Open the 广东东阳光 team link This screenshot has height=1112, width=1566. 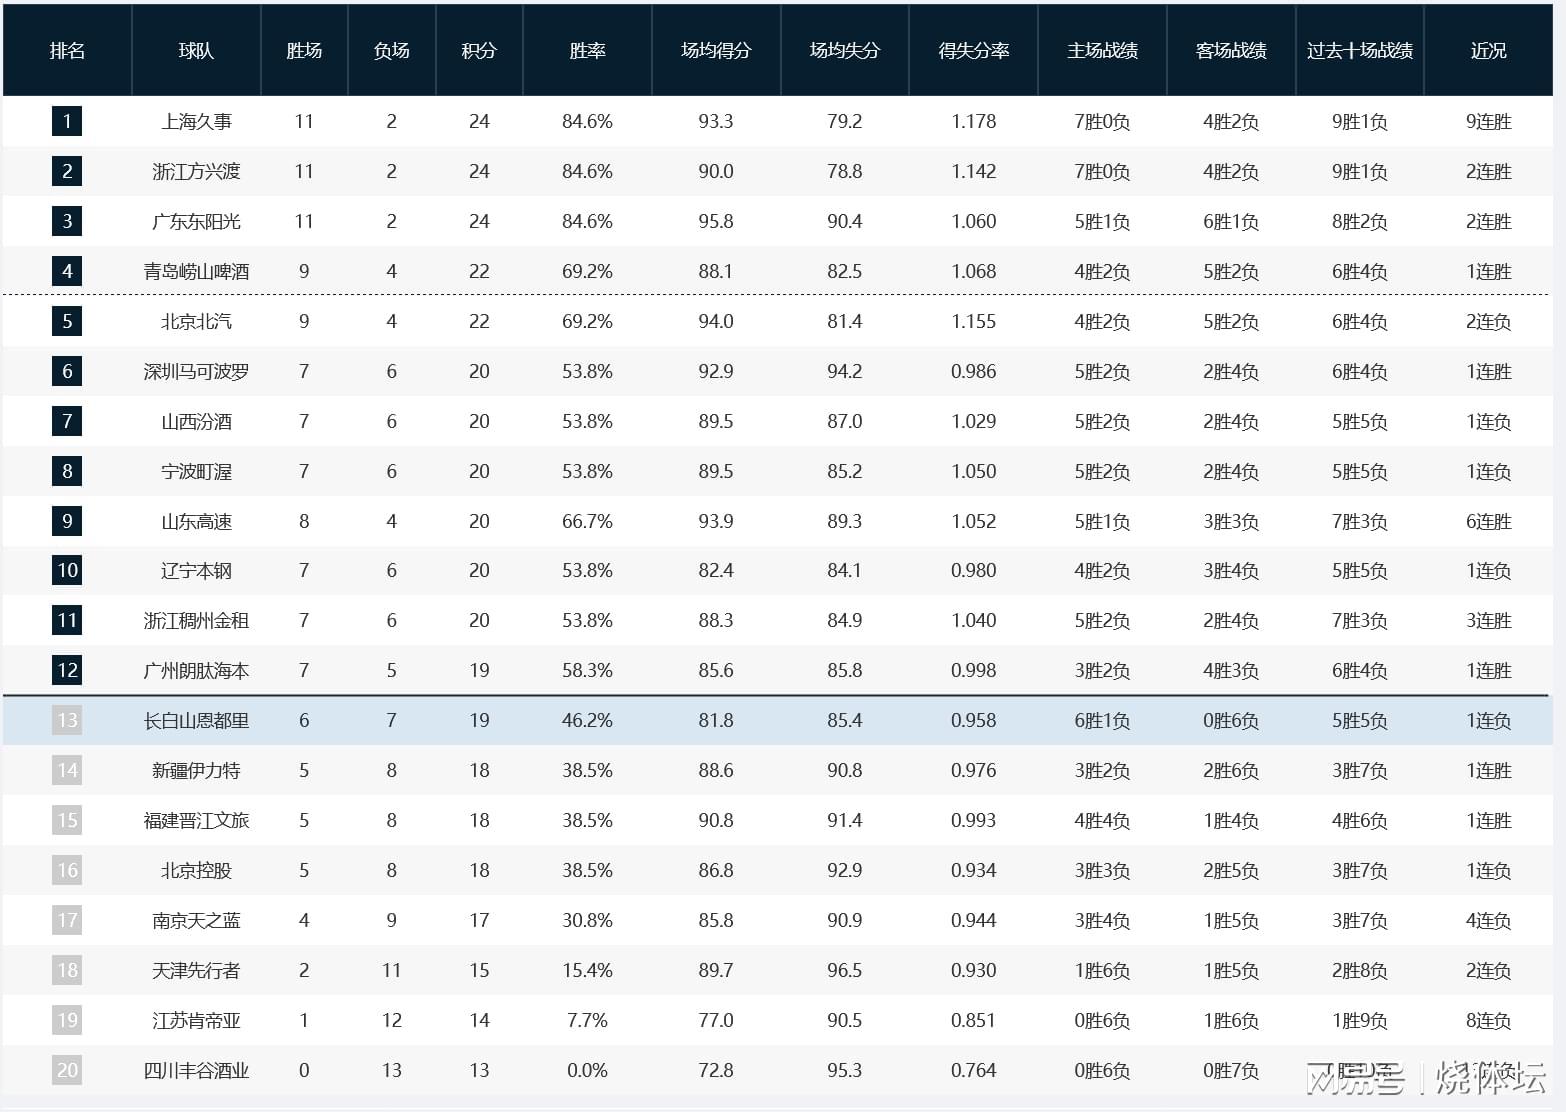tap(196, 222)
